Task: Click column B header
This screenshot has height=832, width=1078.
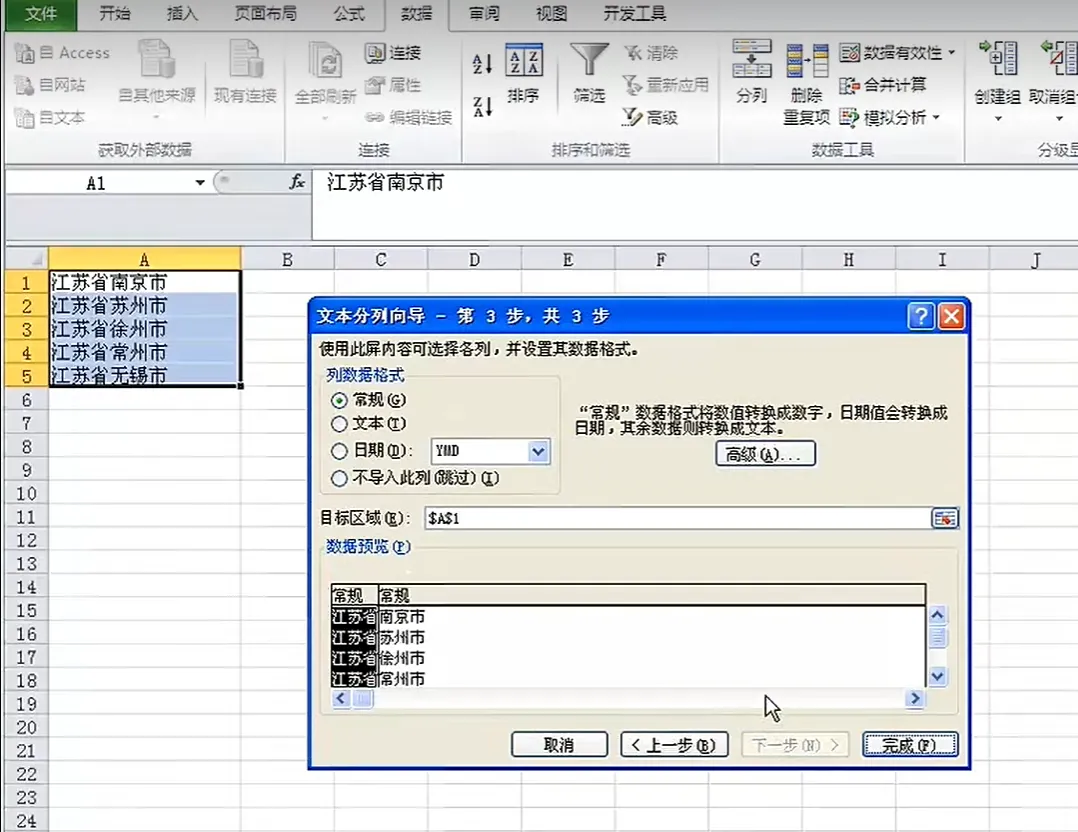Action: click(287, 260)
